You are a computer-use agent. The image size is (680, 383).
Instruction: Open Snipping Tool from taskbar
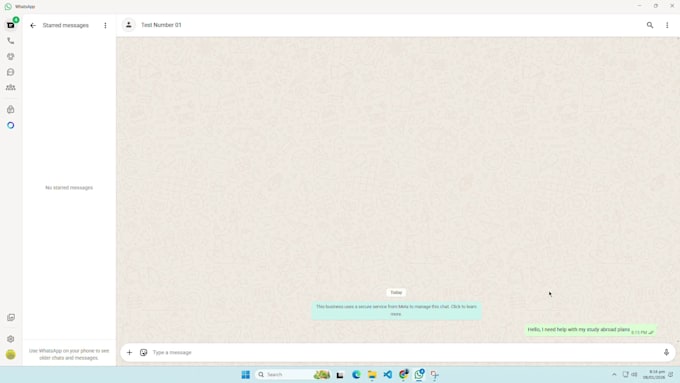point(435,374)
